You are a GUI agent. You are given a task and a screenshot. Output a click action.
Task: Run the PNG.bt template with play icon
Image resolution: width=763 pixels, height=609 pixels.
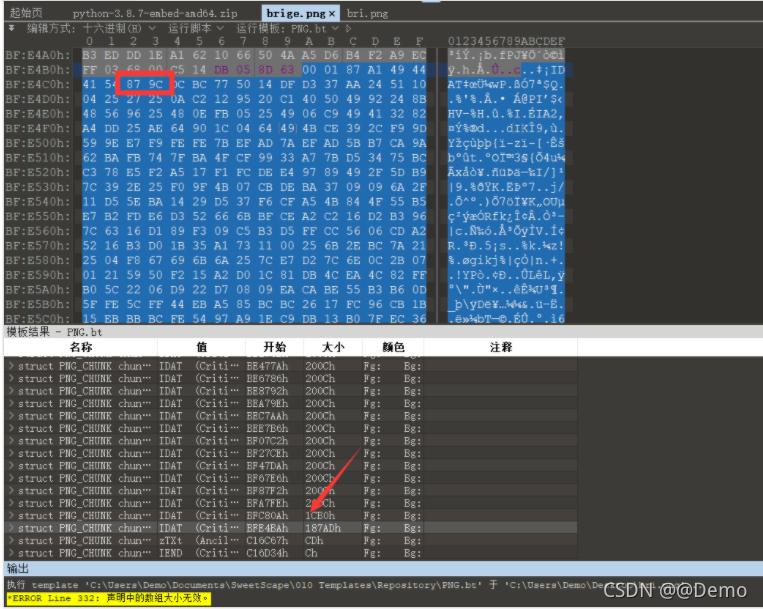(x=348, y=29)
